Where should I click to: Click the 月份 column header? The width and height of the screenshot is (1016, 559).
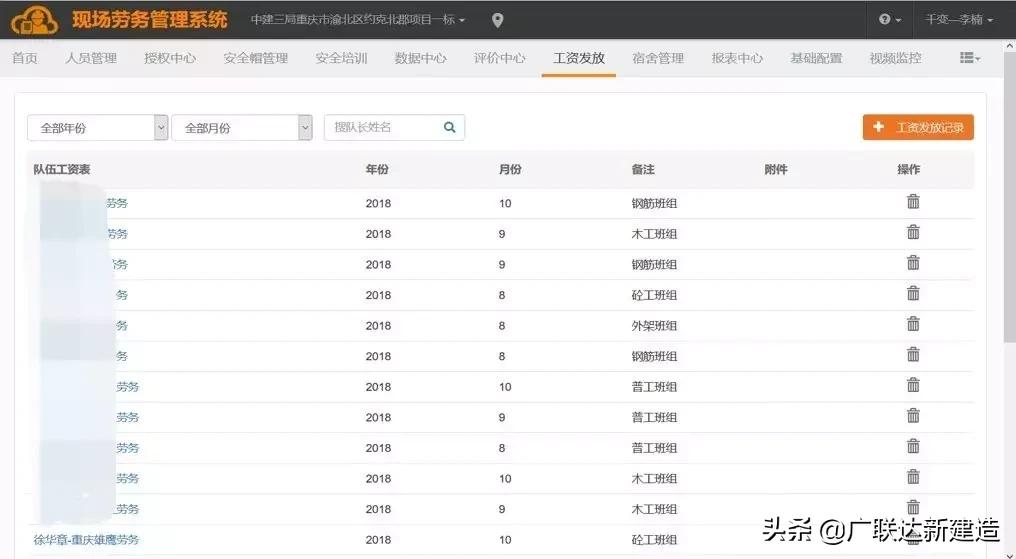click(x=510, y=170)
